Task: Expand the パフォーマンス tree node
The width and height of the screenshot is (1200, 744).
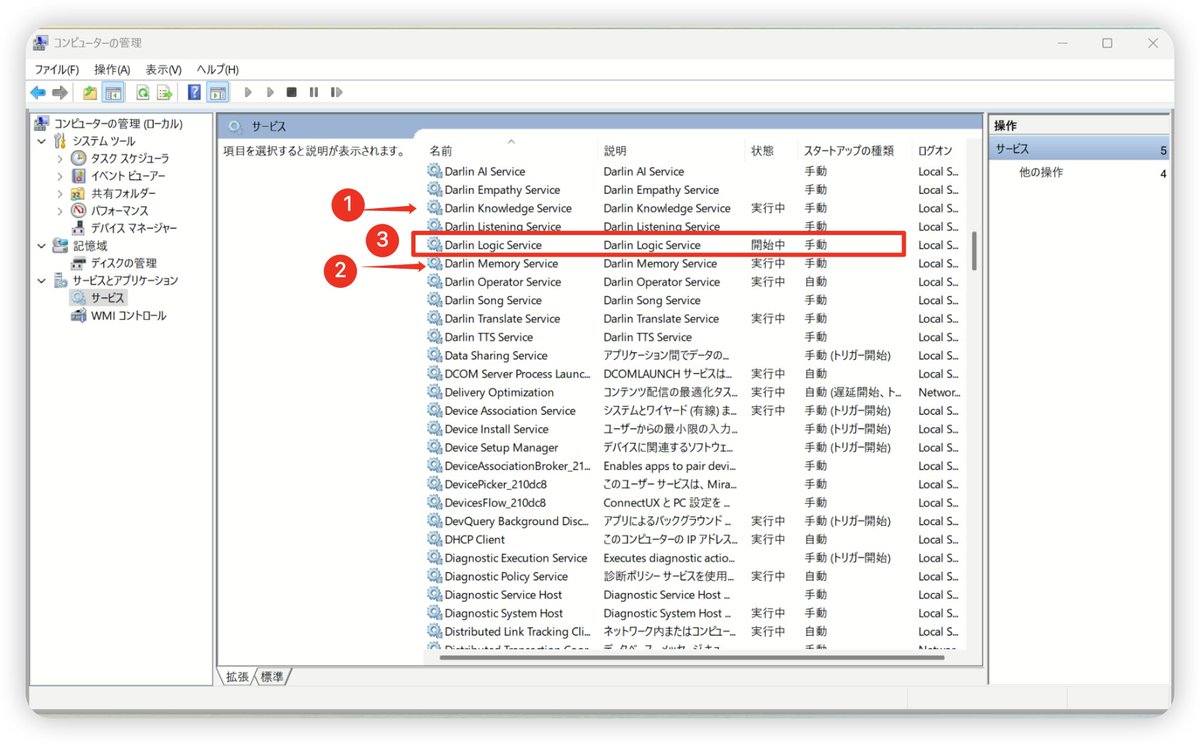Action: coord(60,211)
